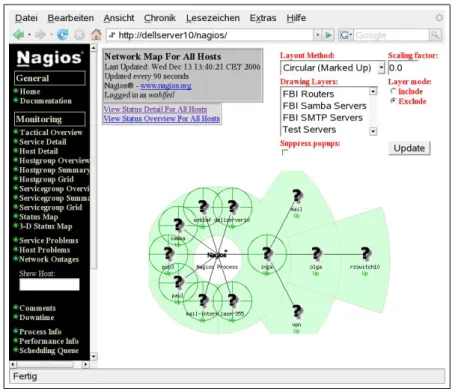The width and height of the screenshot is (455, 392).
Task: Select the Exclude layer mode radio
Action: pyautogui.click(x=393, y=101)
